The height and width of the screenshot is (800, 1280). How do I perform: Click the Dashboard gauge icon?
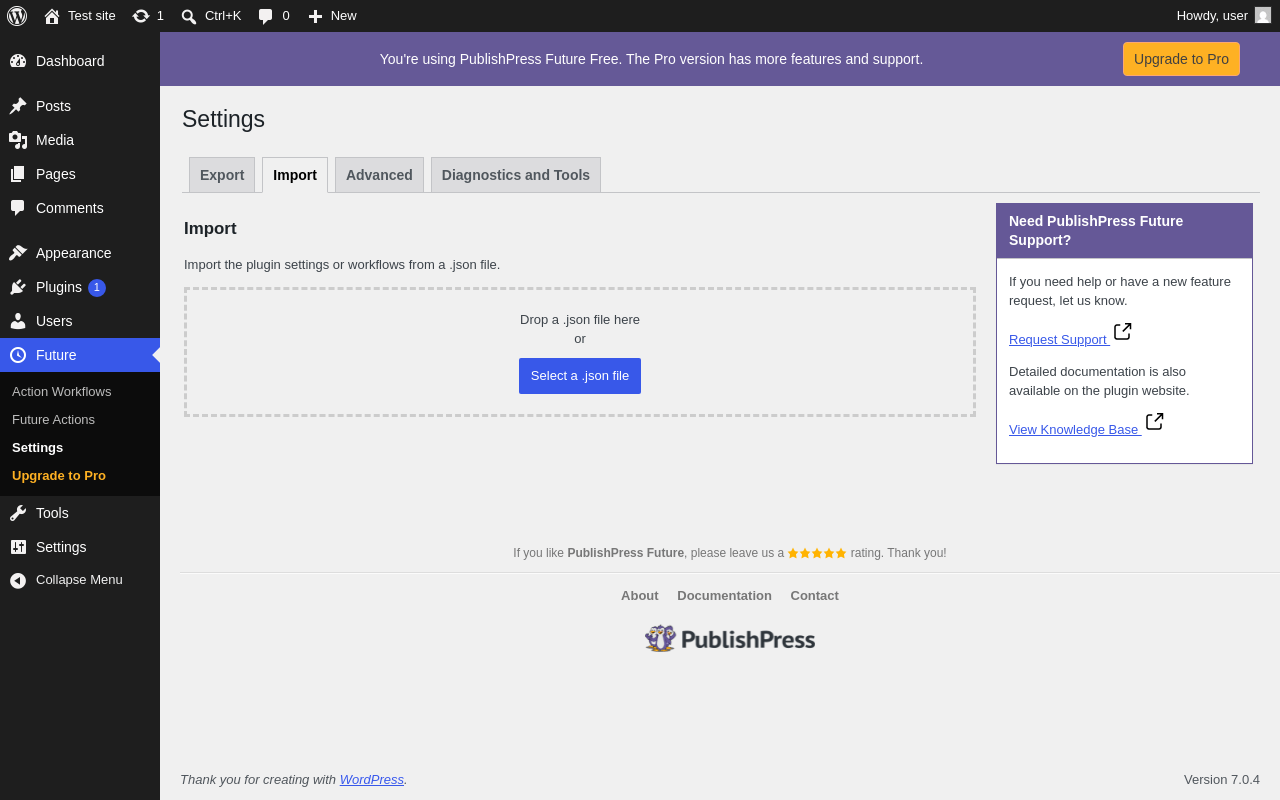tap(18, 61)
